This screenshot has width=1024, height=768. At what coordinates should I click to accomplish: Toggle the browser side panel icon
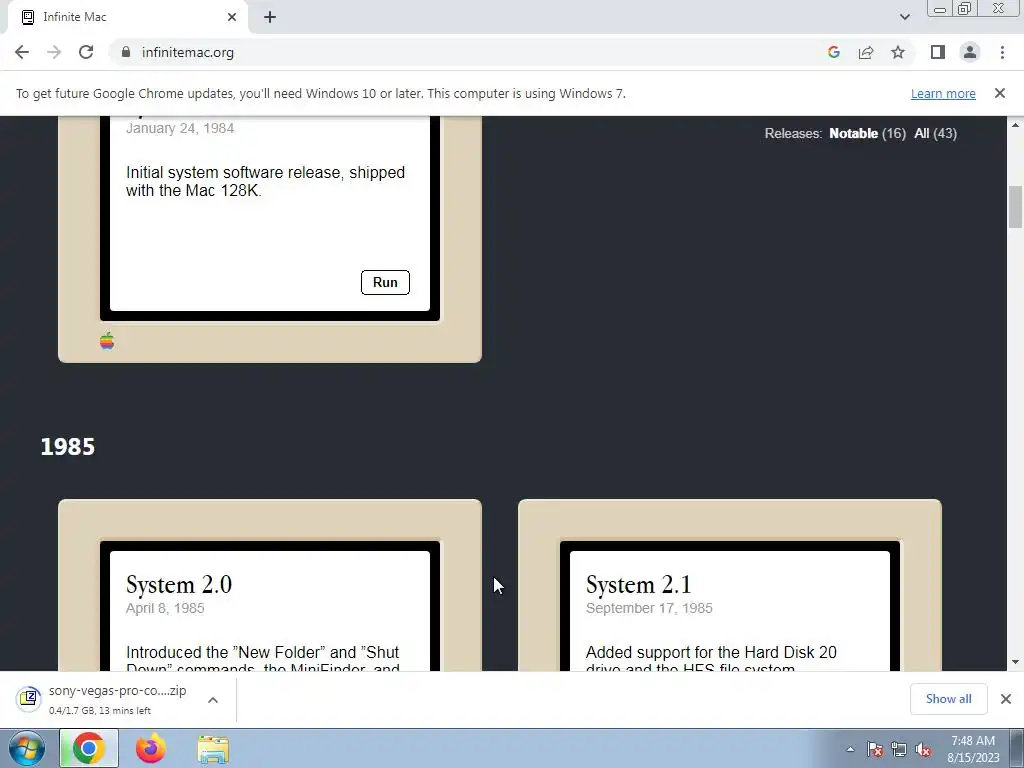pos(938,52)
